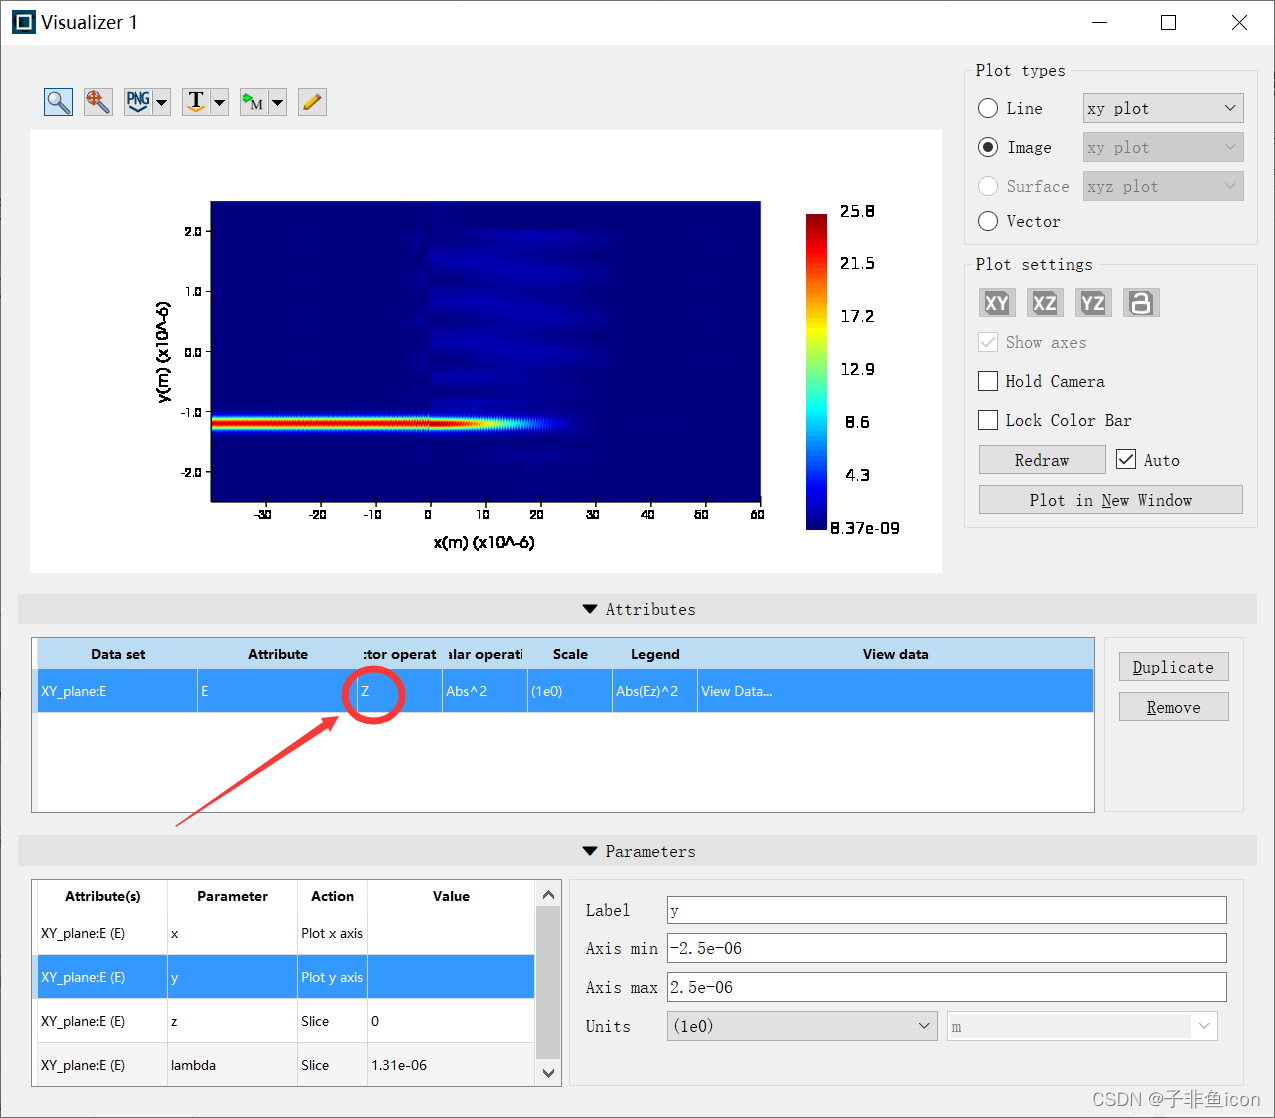Click the Label input field
This screenshot has height=1118, width=1275.
(x=946, y=910)
